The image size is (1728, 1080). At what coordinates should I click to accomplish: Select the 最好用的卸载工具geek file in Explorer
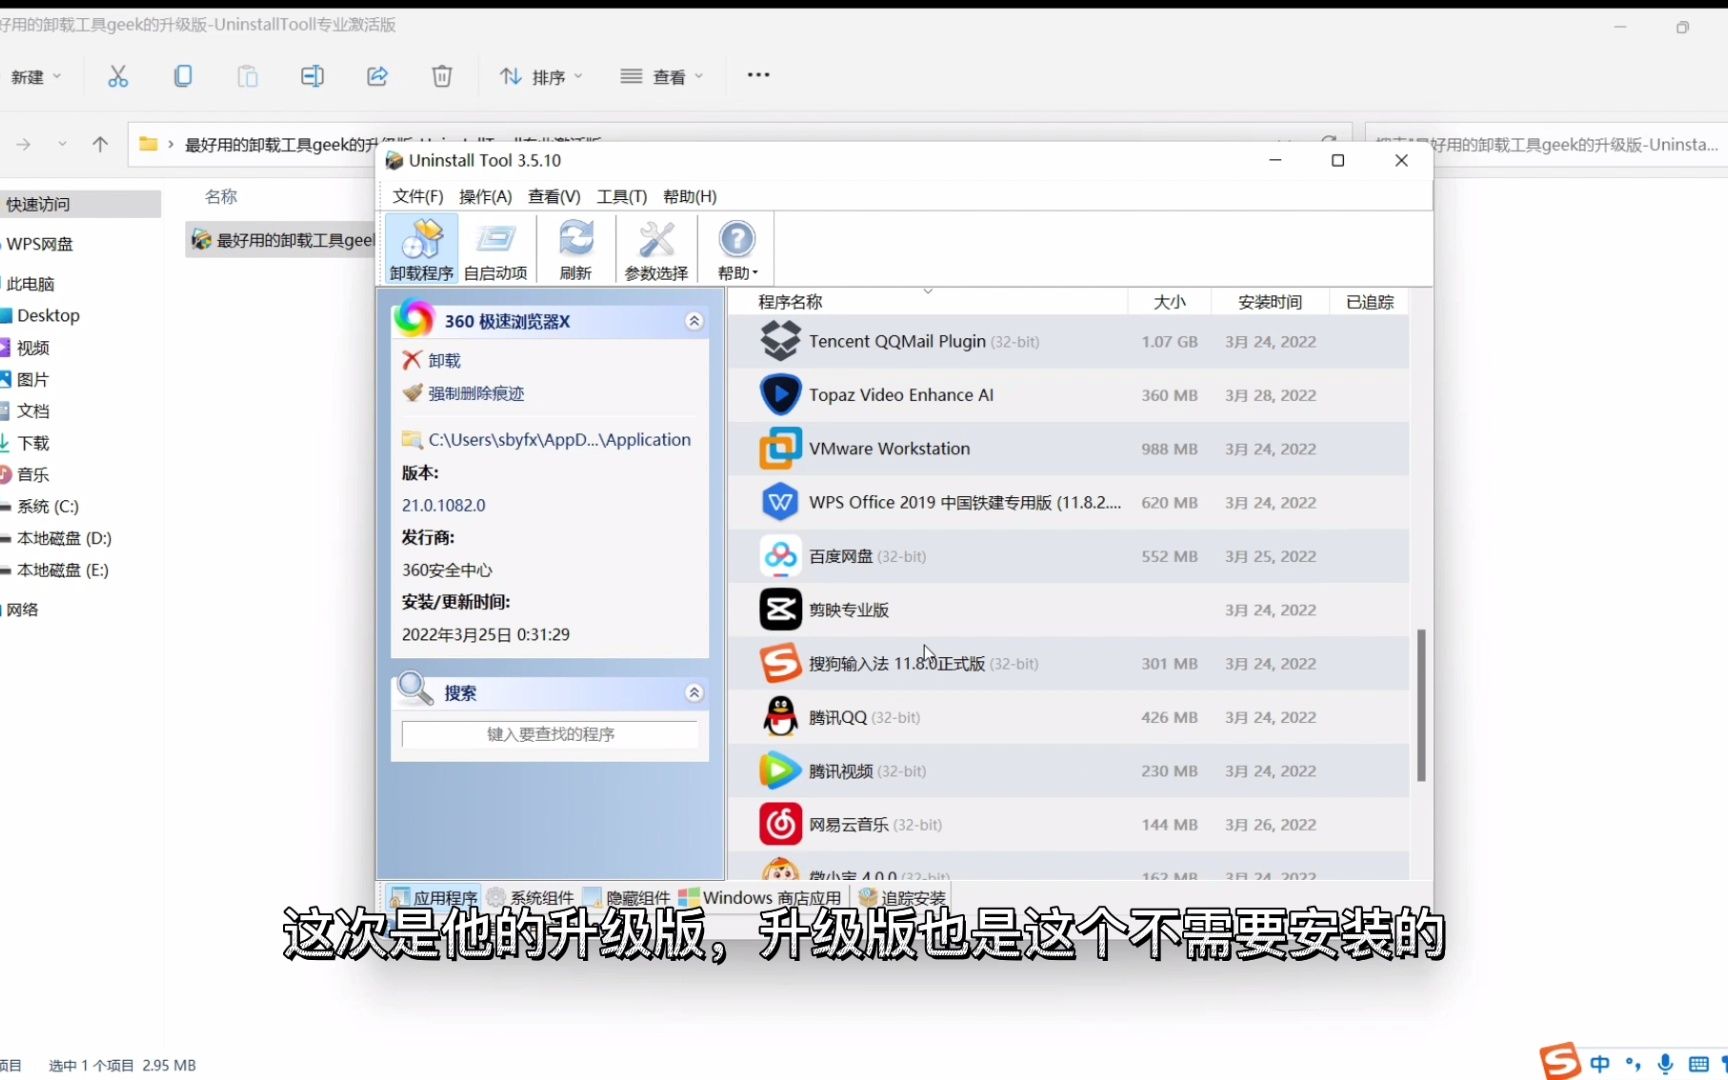pyautogui.click(x=281, y=240)
